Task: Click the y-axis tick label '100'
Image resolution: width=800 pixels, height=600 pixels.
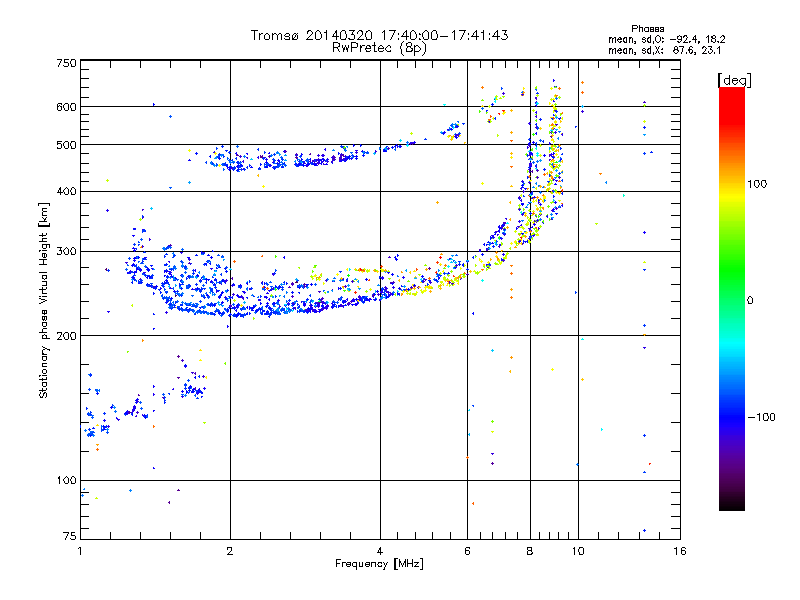Action: pos(66,481)
